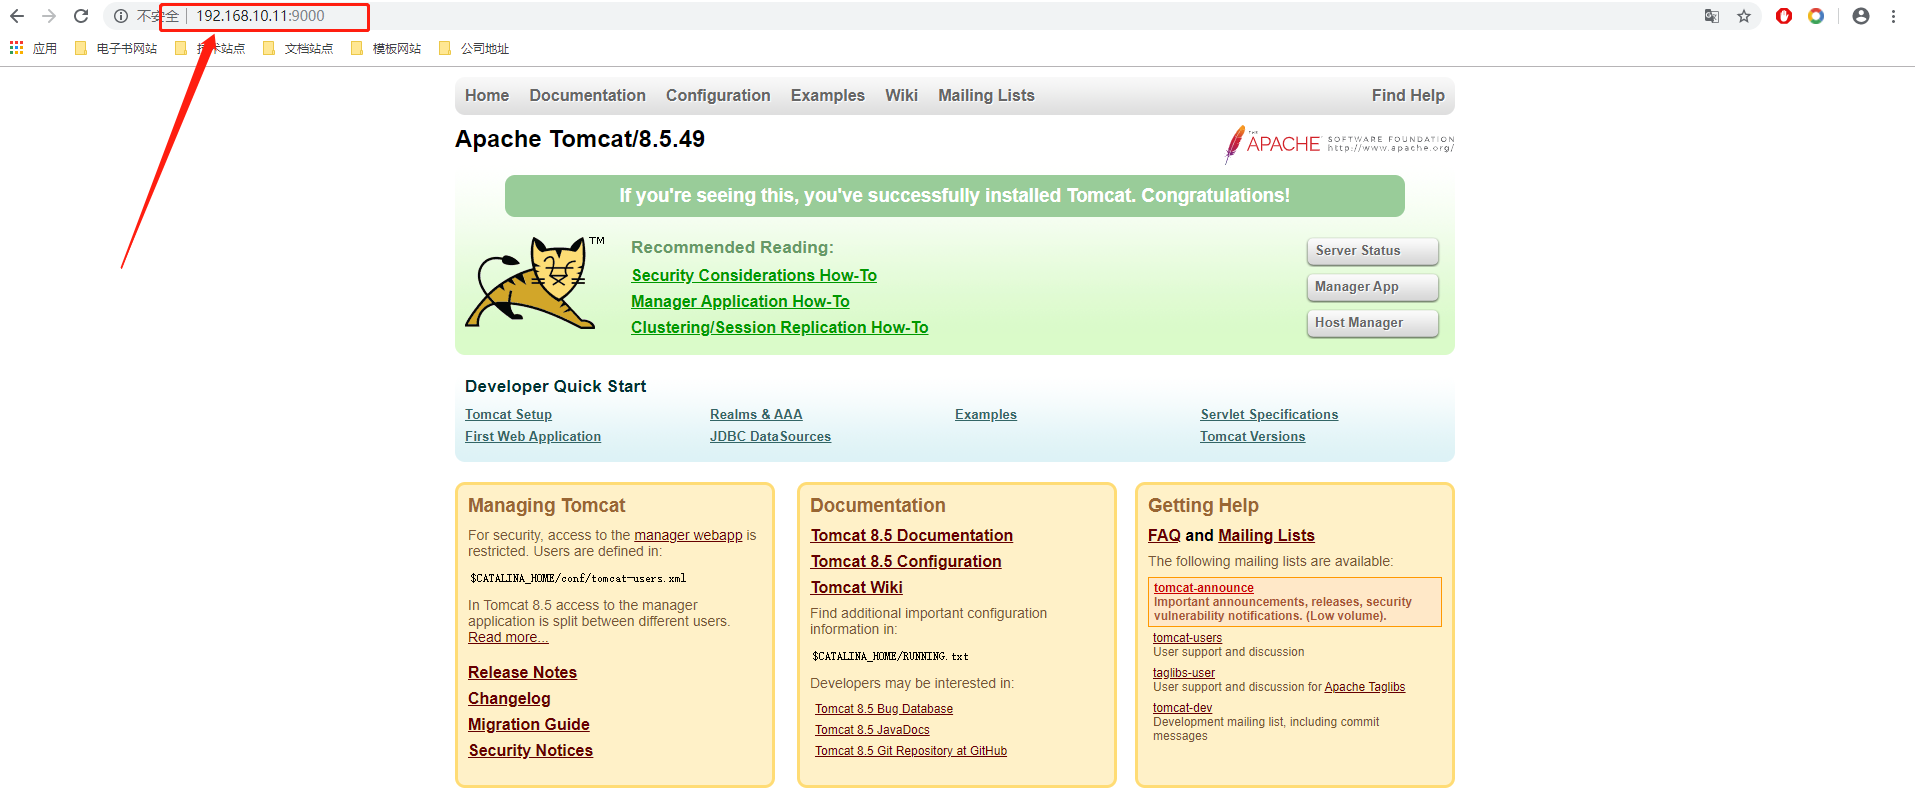Screen dimensions: 1915x794
Task: Click the Host Manager button
Action: [x=1372, y=323]
